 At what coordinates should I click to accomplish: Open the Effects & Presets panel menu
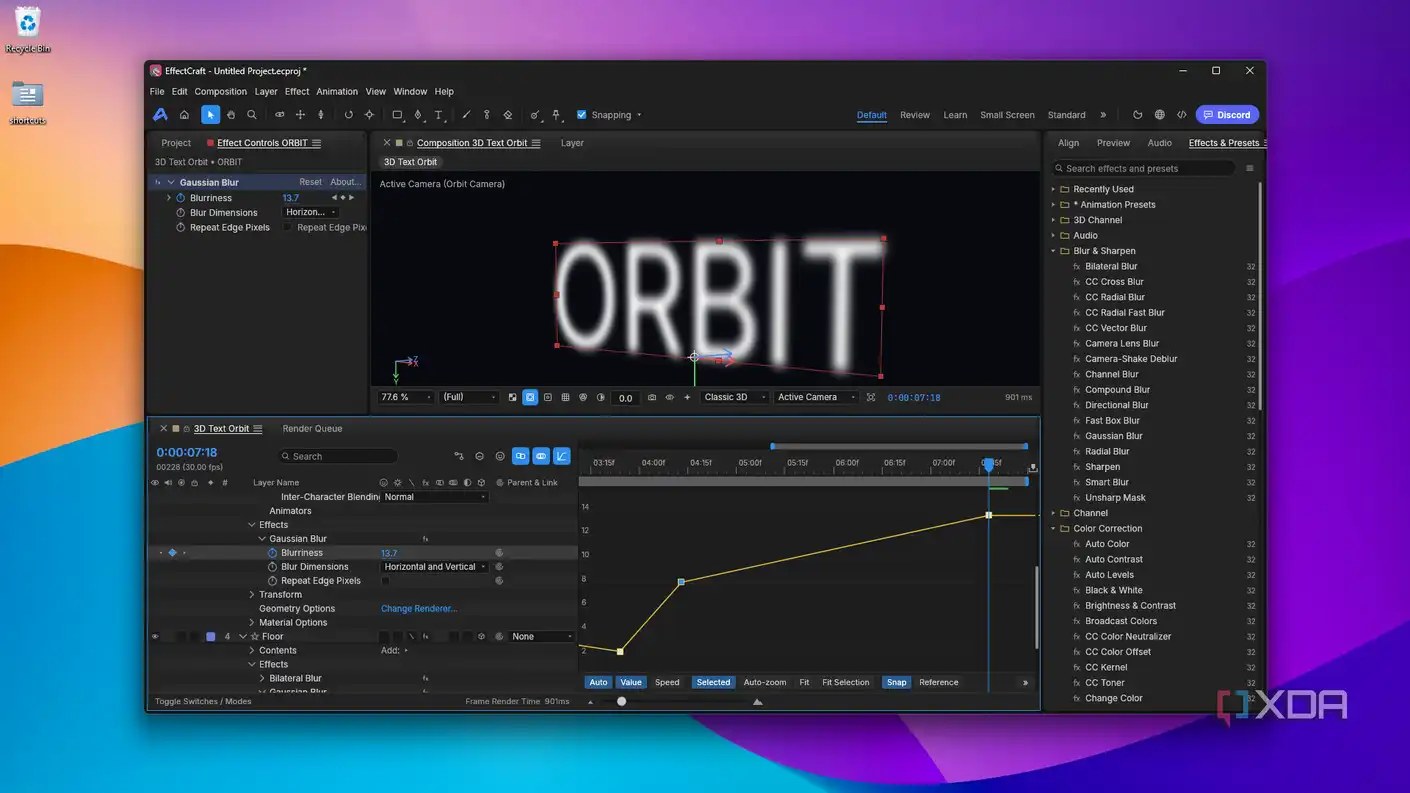[1267, 143]
